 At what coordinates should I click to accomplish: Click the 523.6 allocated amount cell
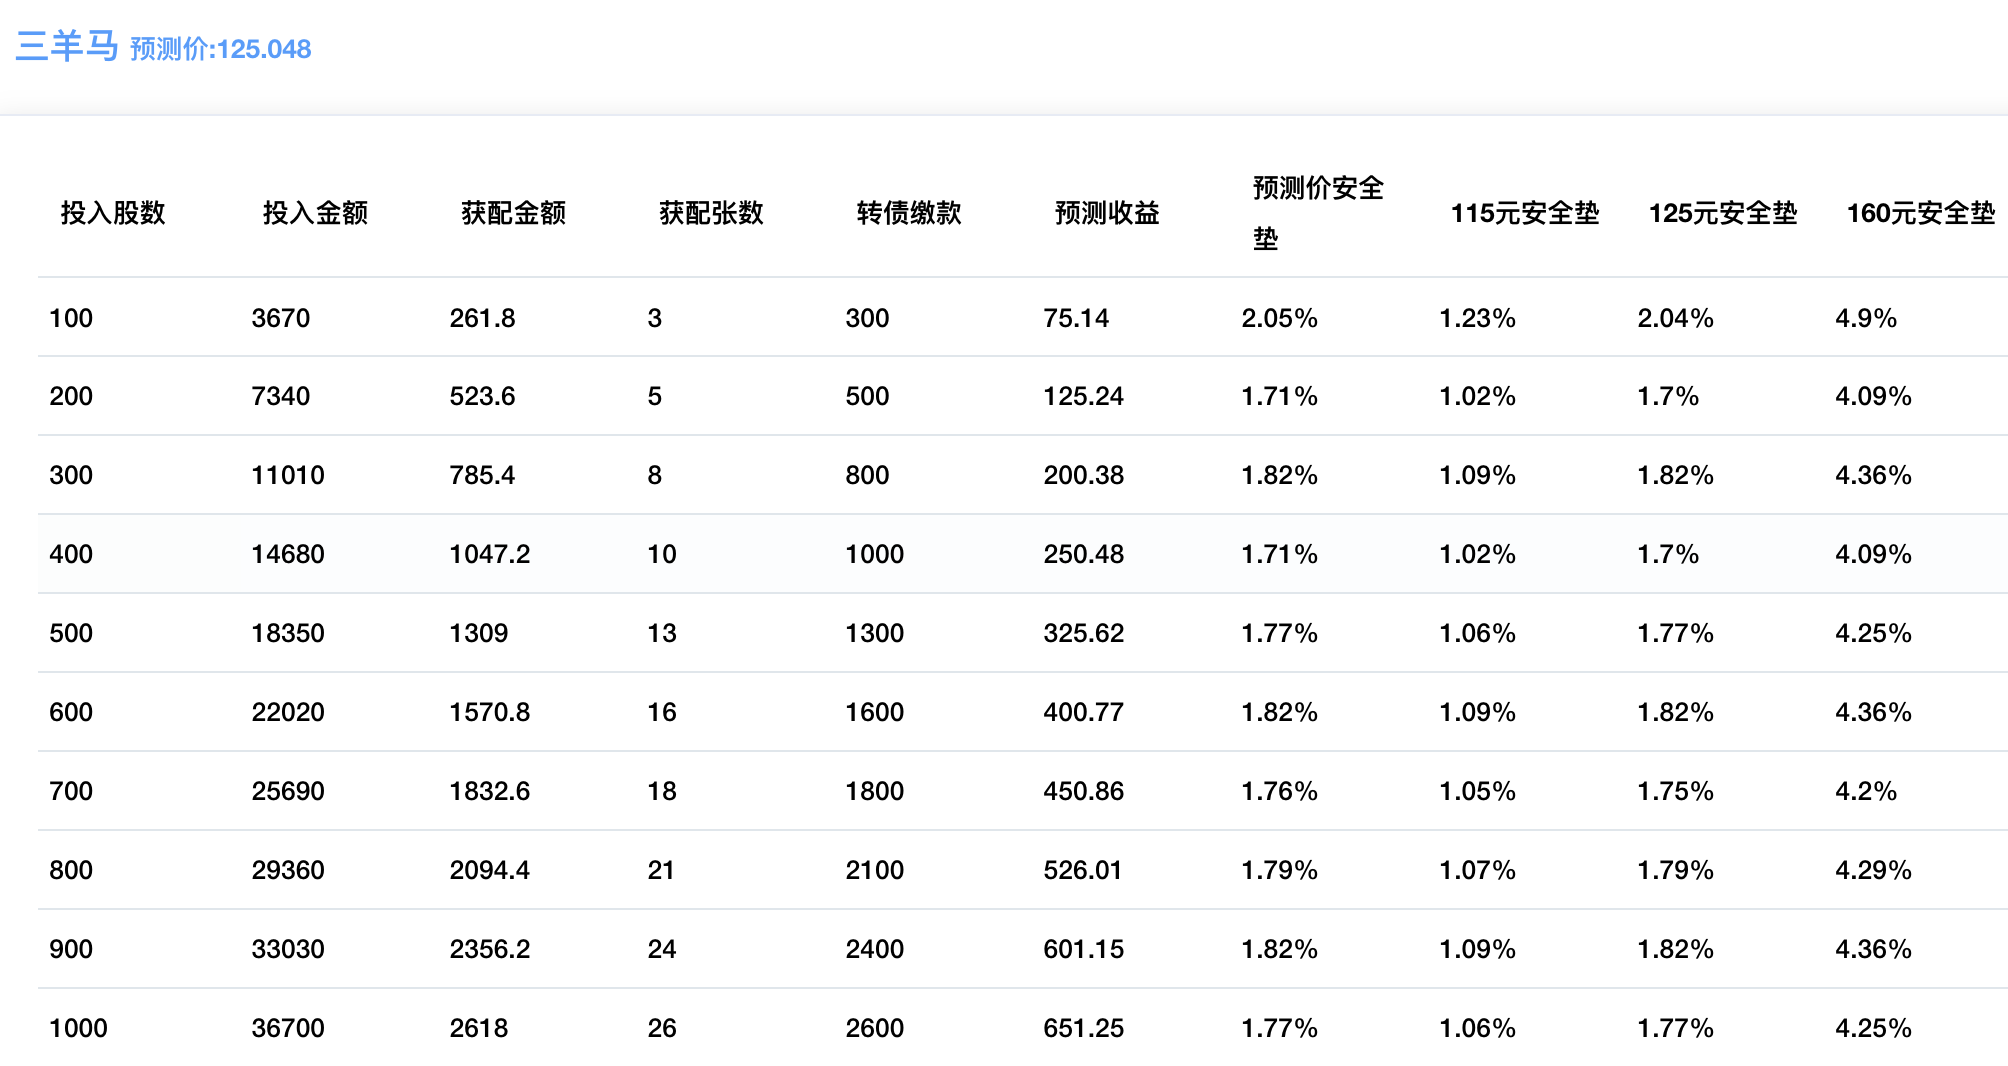pos(482,396)
